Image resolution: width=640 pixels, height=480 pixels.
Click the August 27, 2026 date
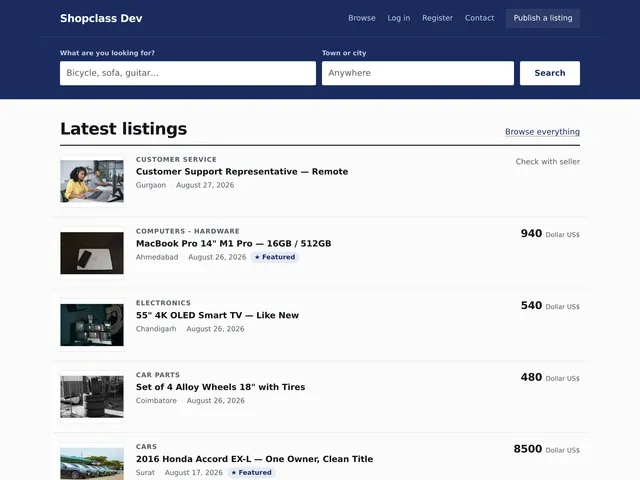click(x=205, y=185)
